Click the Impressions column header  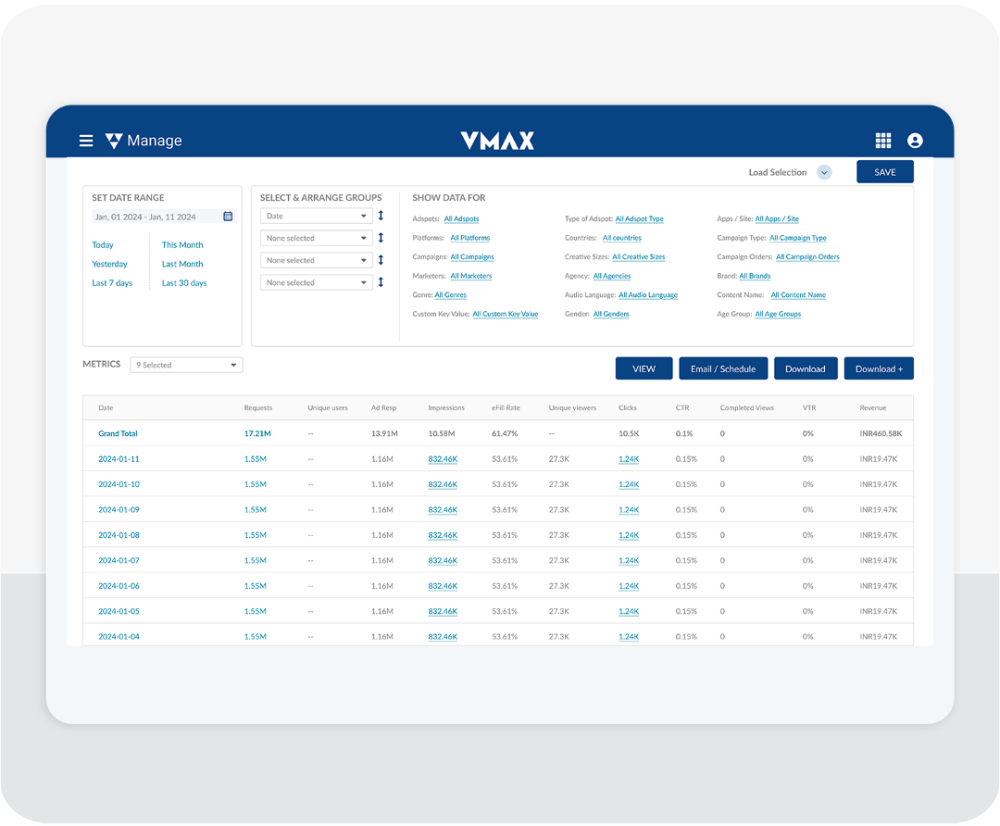point(446,408)
